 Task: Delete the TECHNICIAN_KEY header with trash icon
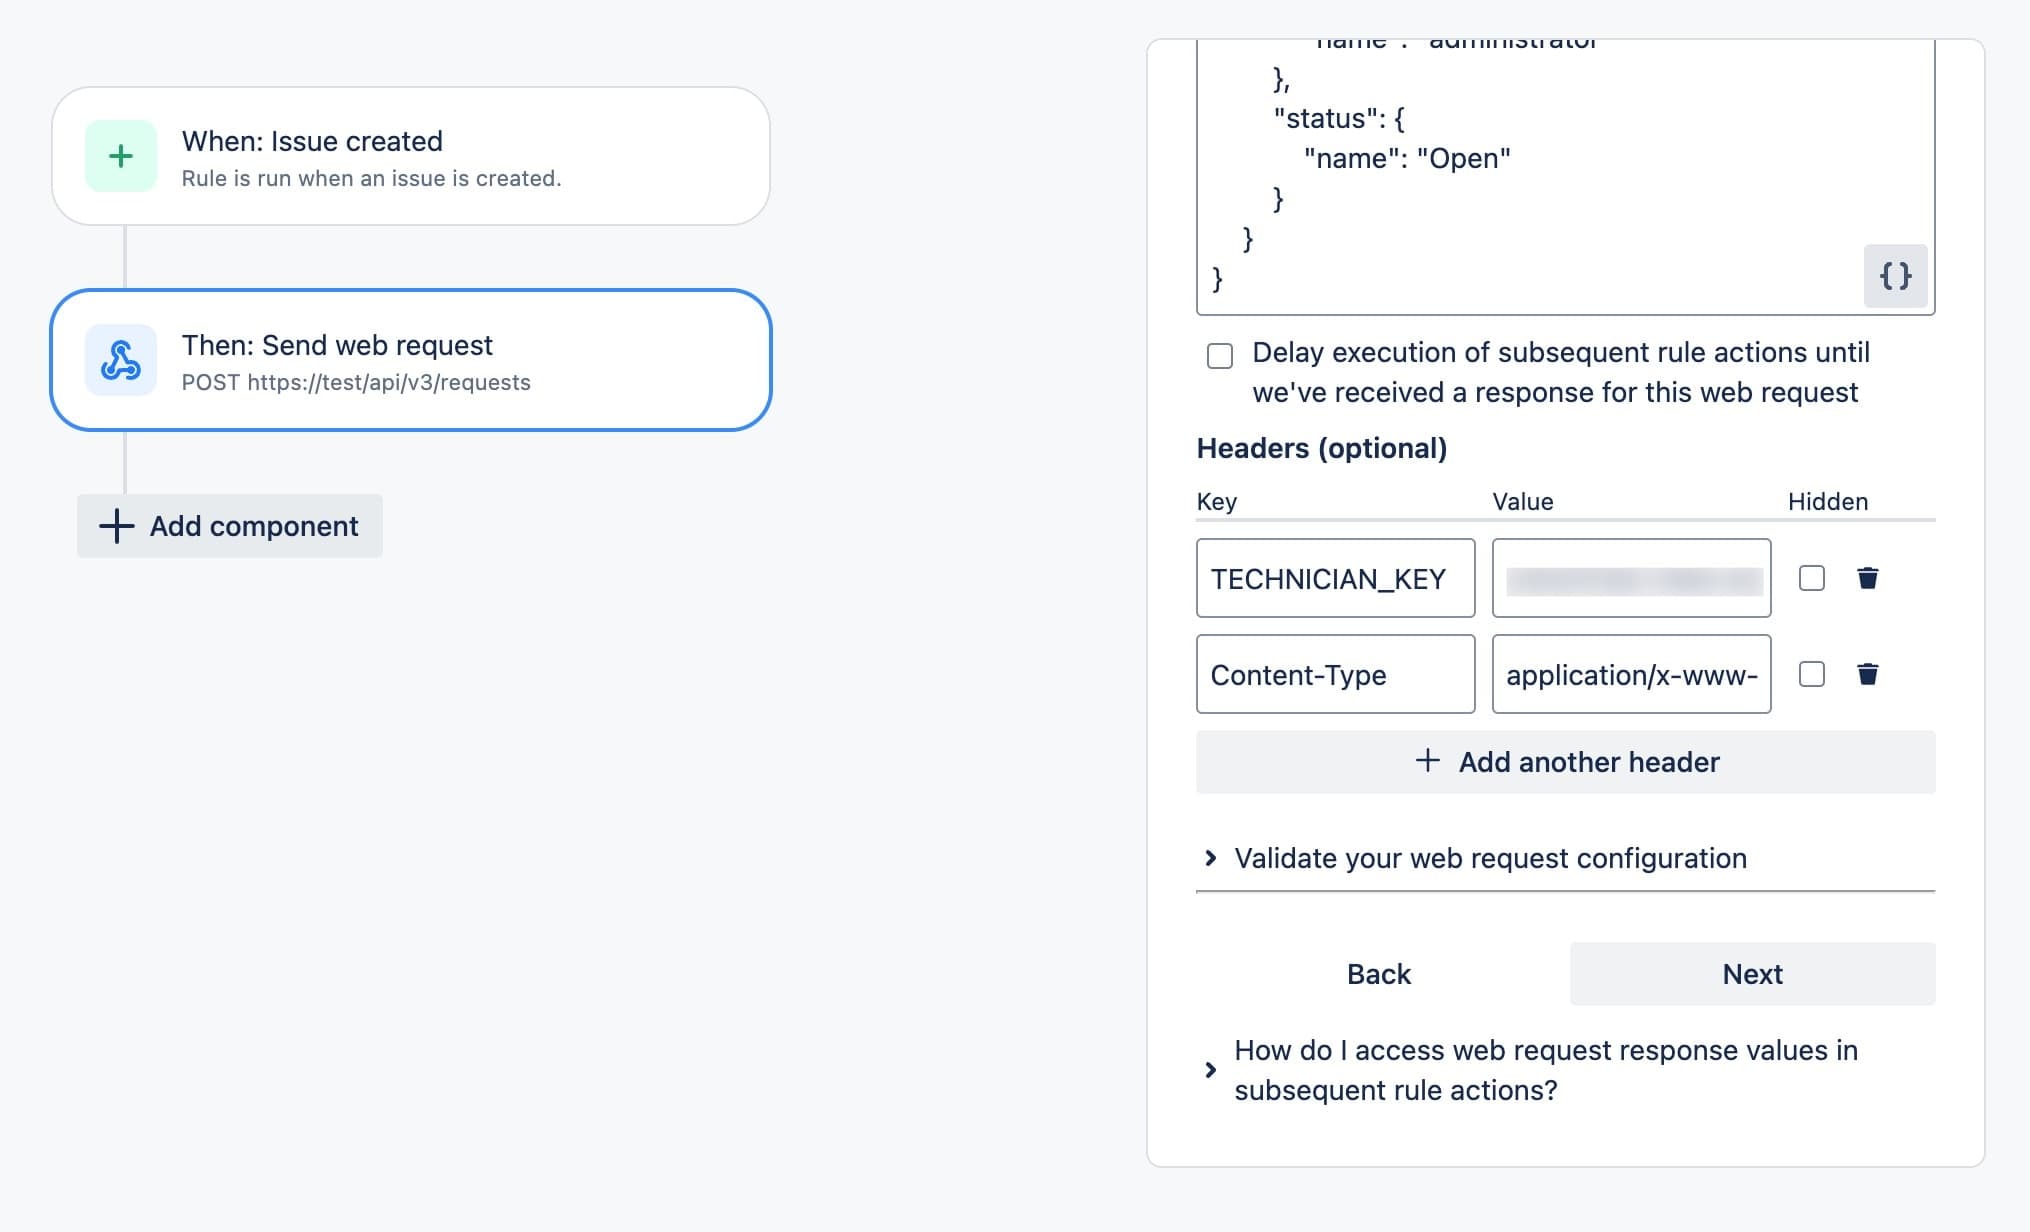[1867, 578]
